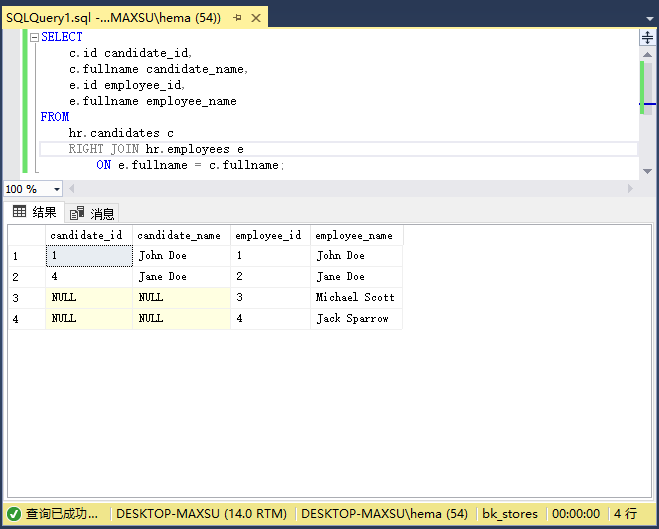659x529 pixels.
Task: Click the SELECT keyword in editor
Action: point(62,37)
